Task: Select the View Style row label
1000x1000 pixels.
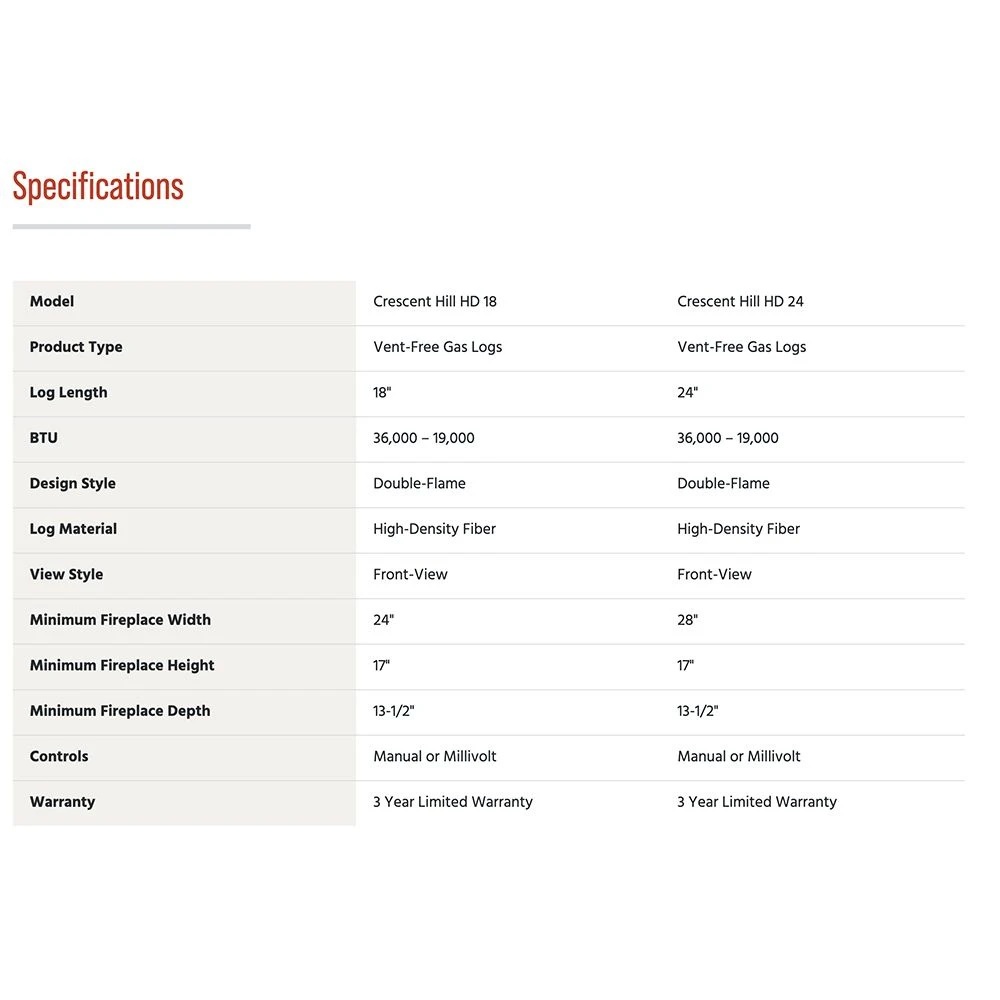Action: pyautogui.click(x=66, y=575)
